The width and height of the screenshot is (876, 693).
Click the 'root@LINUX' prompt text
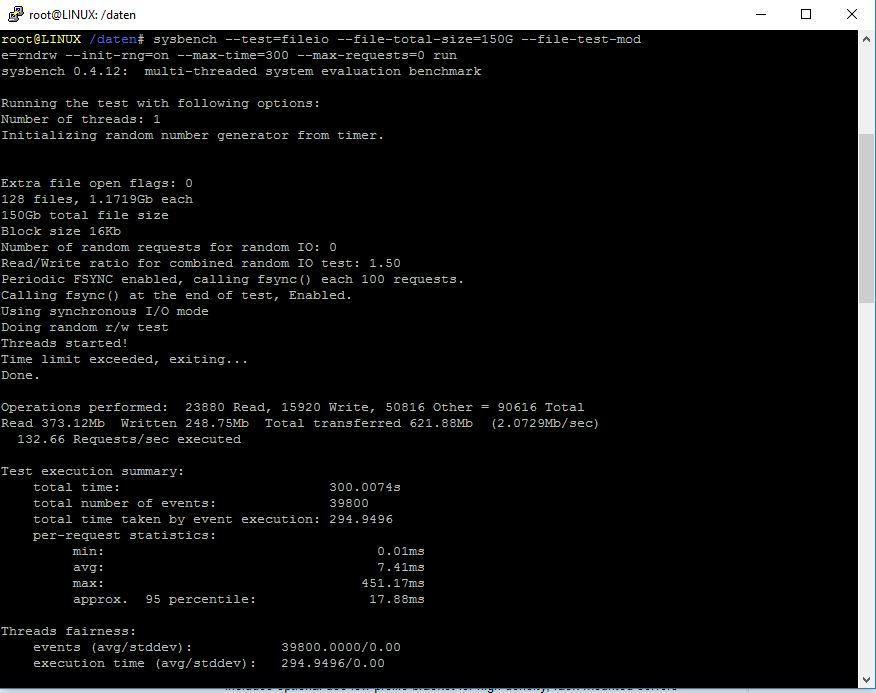coord(41,40)
